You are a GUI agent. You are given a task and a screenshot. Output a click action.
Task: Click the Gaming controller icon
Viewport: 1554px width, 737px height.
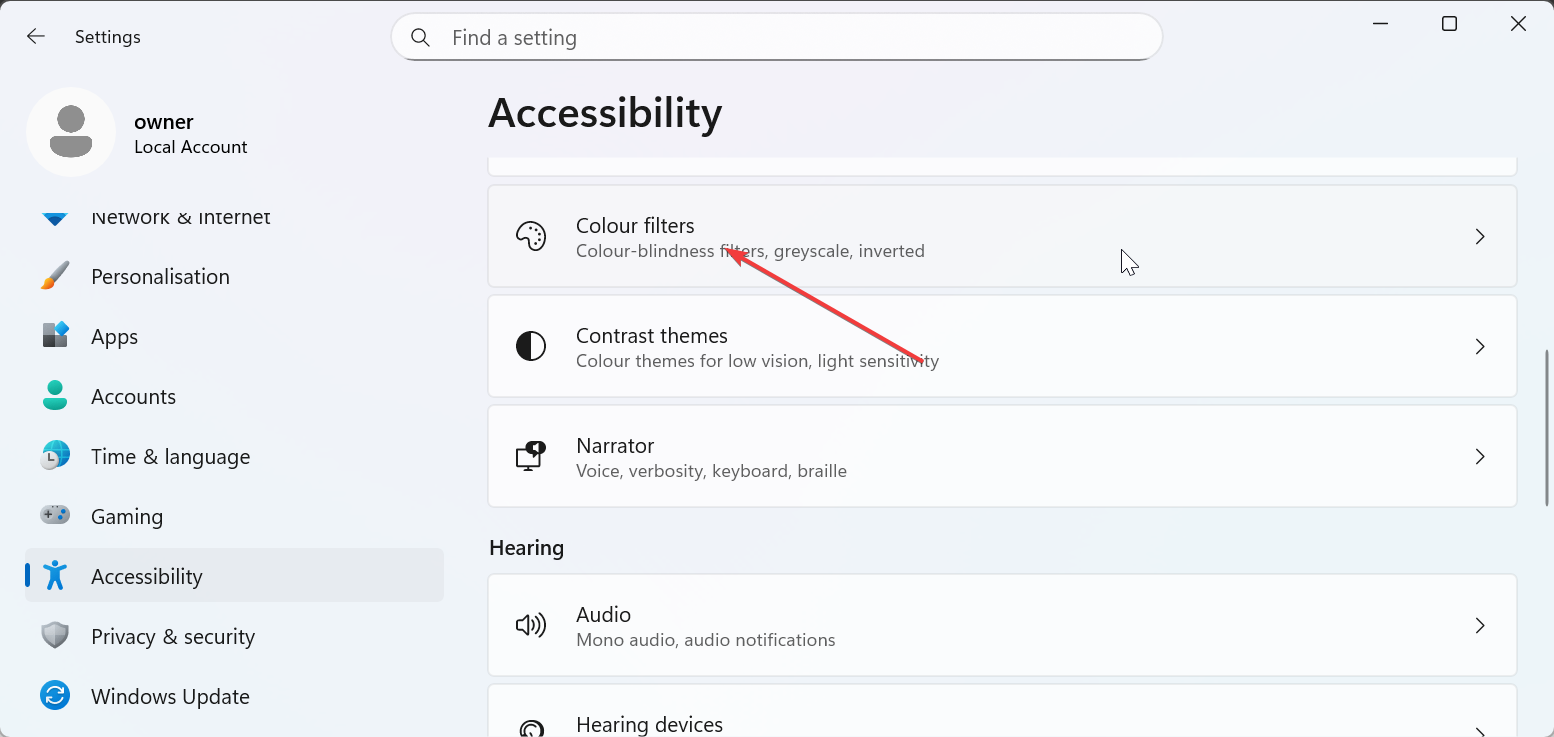(55, 516)
